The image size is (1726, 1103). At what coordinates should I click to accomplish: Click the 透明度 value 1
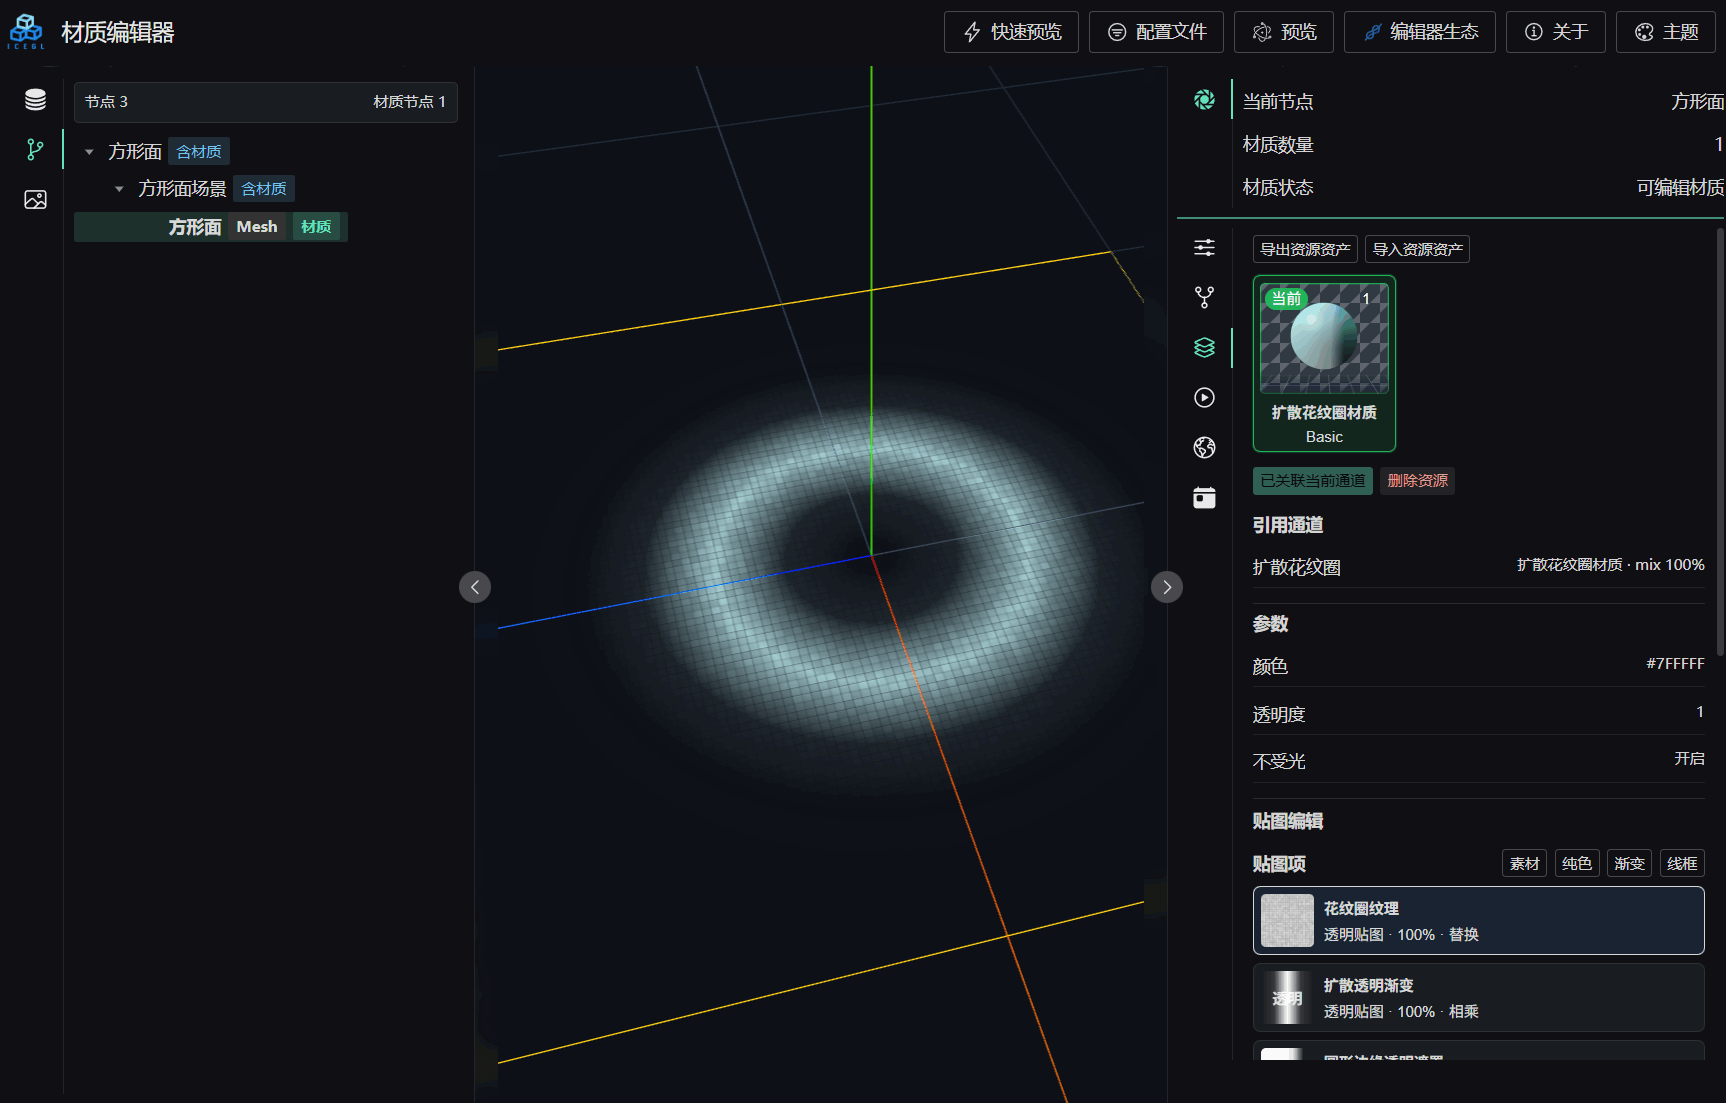tap(1699, 712)
